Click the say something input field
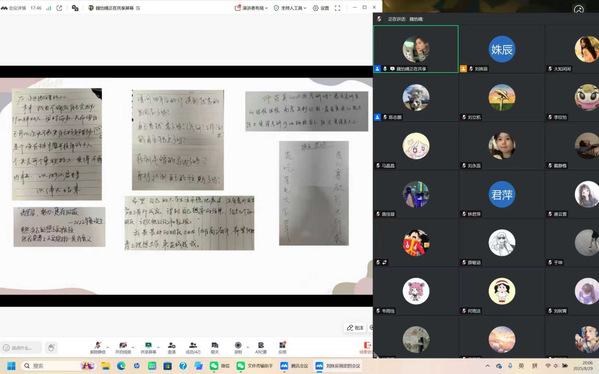 point(21,347)
